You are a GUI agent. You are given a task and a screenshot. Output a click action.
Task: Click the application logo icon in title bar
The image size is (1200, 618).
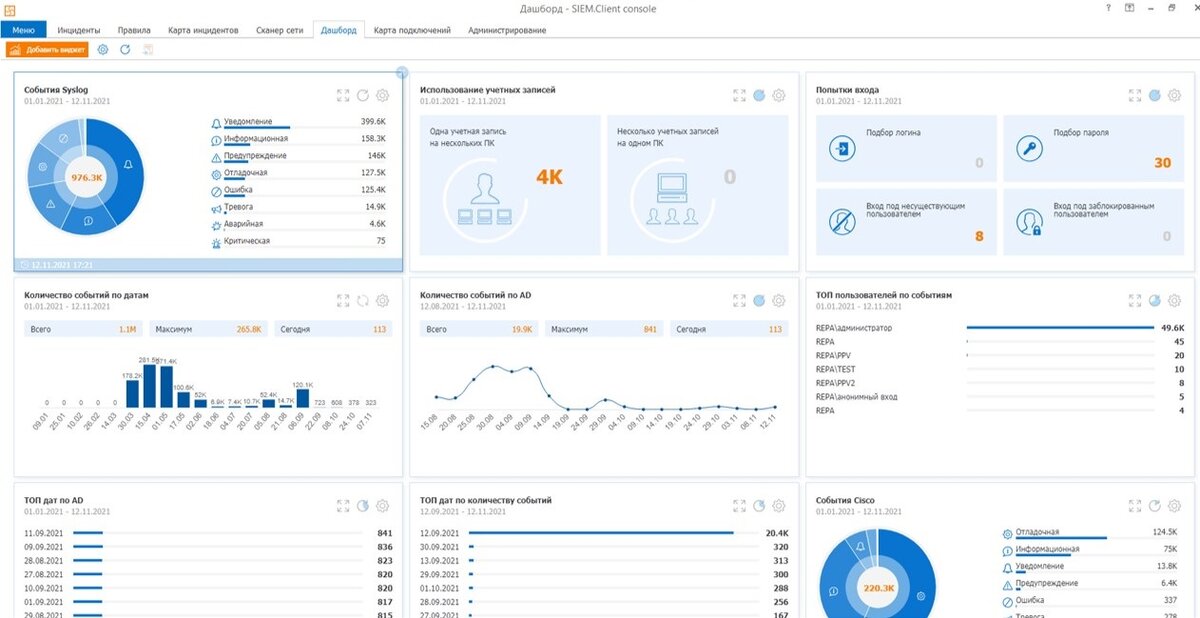(9, 9)
